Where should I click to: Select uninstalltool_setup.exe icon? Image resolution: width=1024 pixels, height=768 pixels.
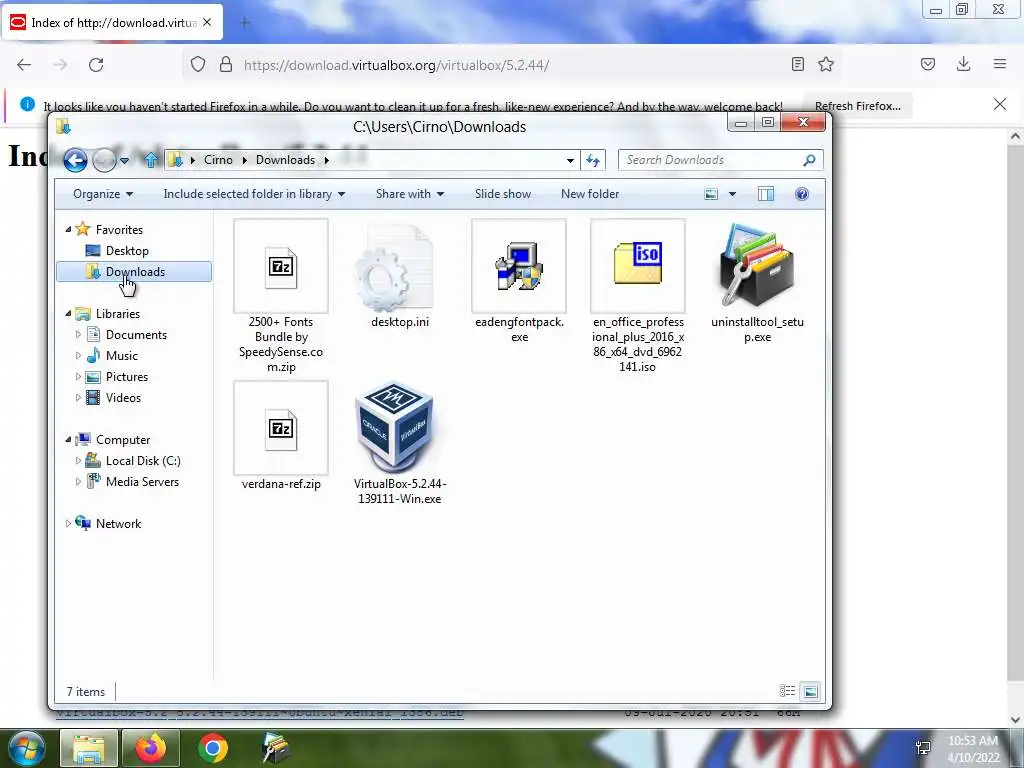[x=757, y=266]
